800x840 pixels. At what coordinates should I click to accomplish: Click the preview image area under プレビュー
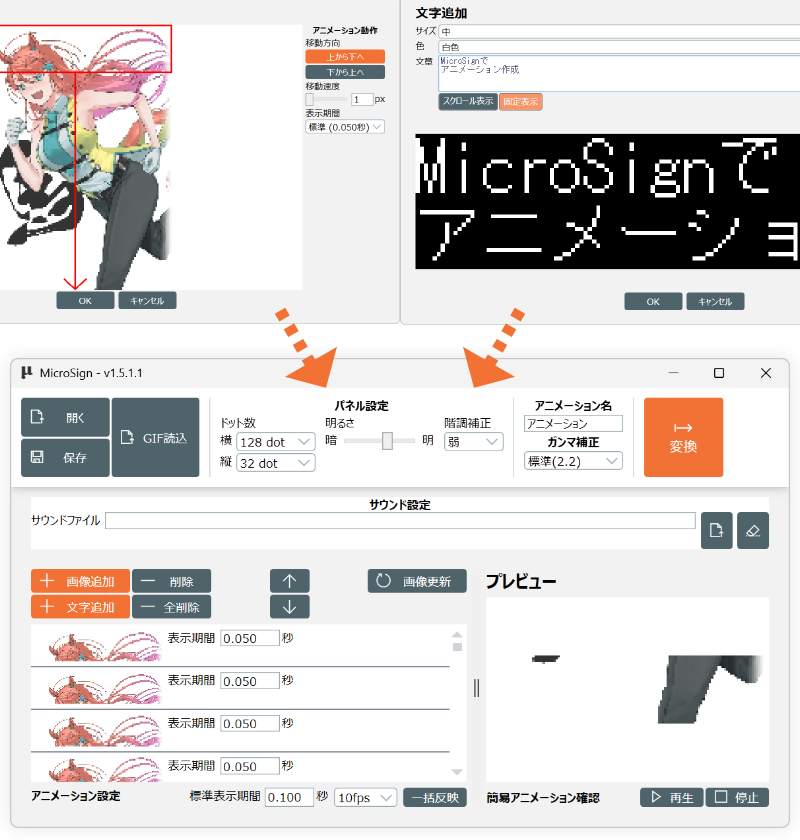(x=627, y=689)
